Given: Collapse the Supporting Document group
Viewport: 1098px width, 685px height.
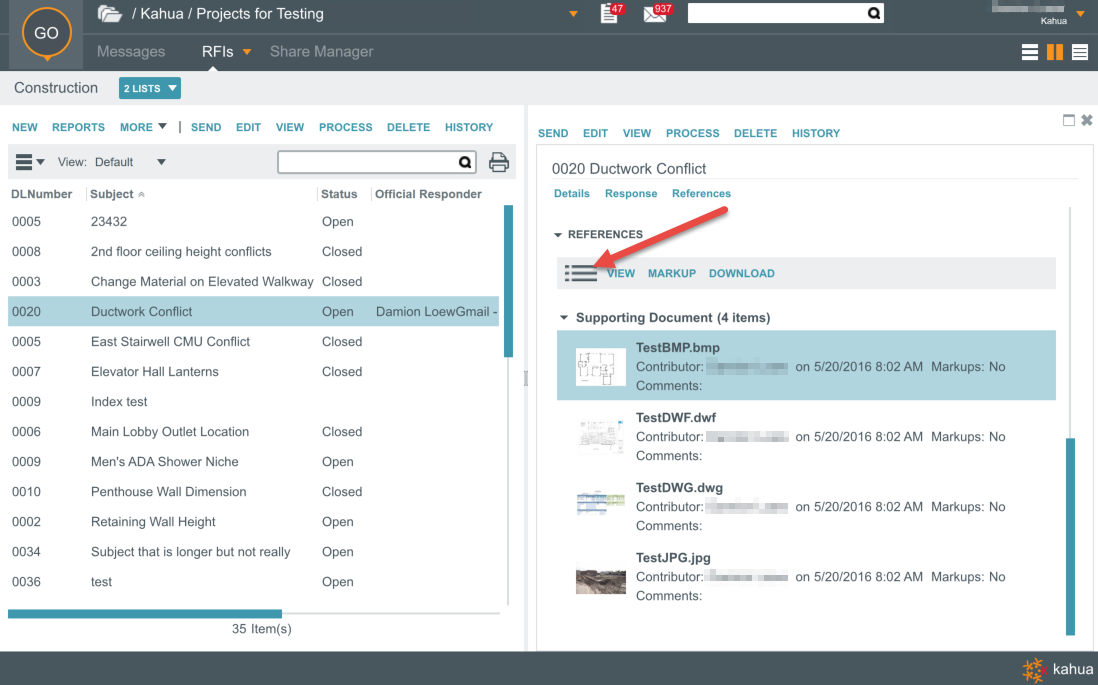Looking at the screenshot, I should click(566, 318).
